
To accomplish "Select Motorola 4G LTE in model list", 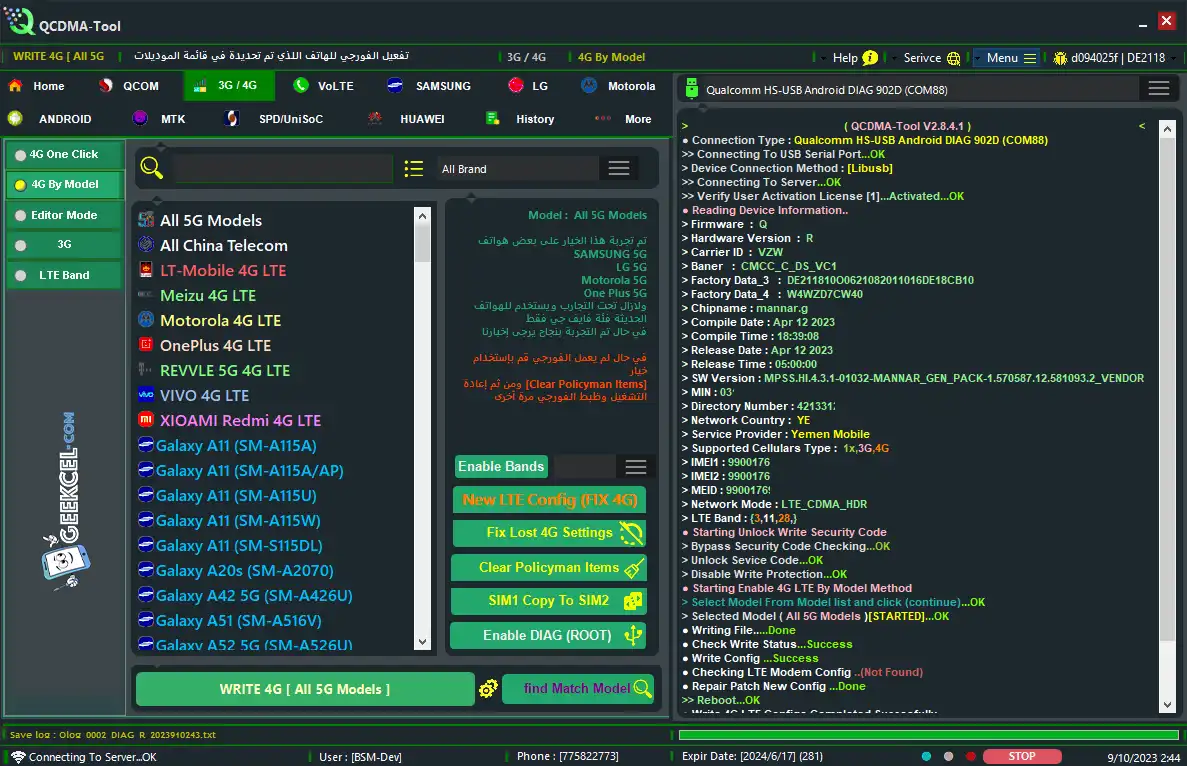I will tap(220, 321).
